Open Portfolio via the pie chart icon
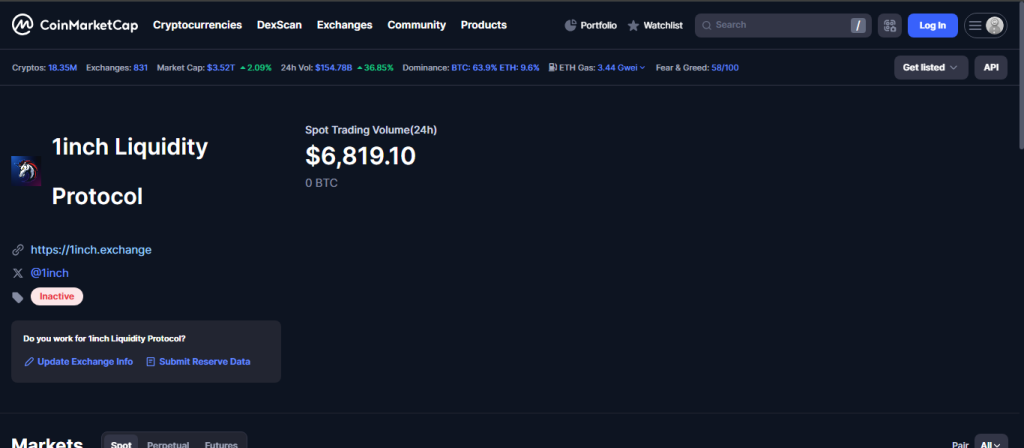 click(x=571, y=25)
